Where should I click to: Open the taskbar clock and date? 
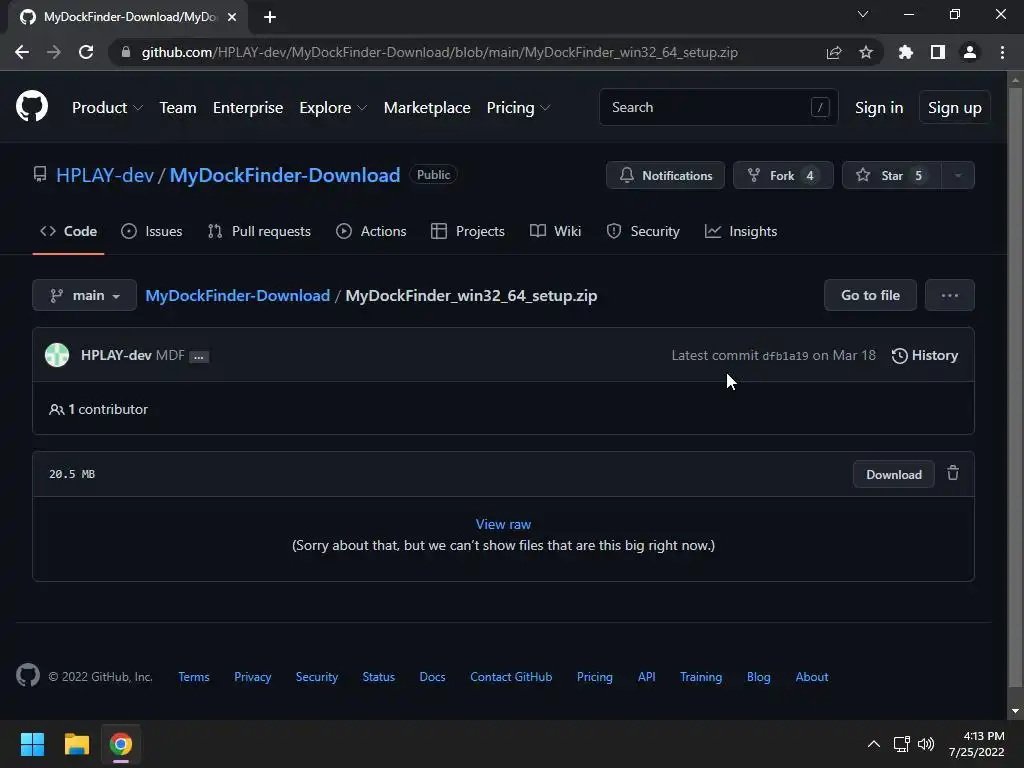[976, 744]
